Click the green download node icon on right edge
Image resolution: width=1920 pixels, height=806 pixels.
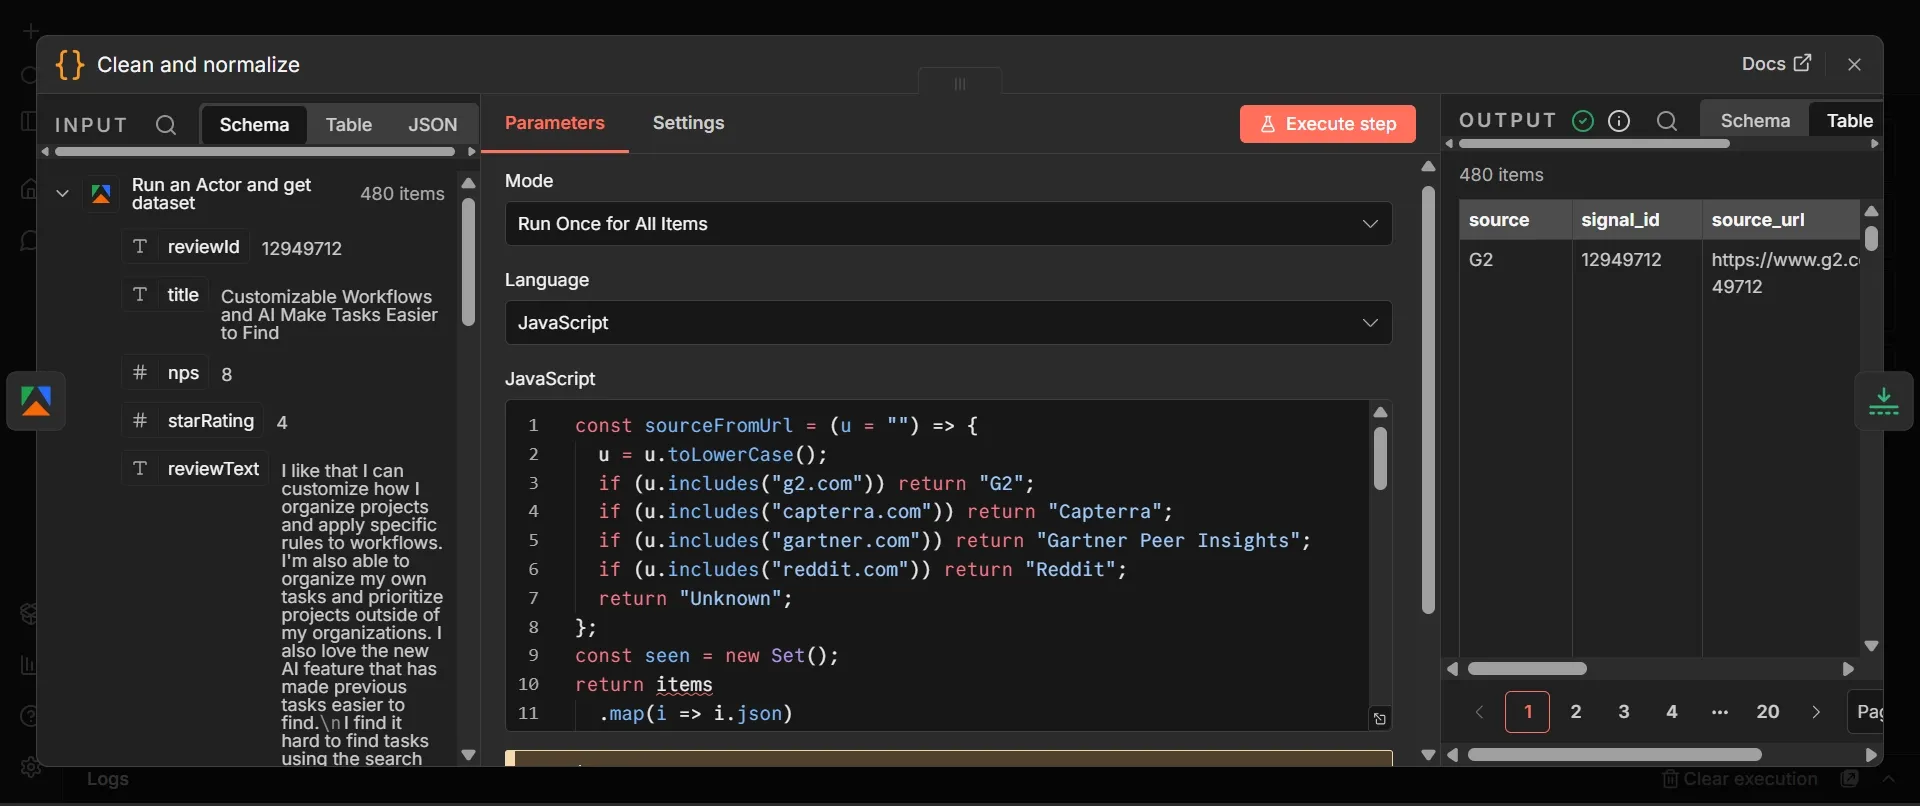(1884, 401)
